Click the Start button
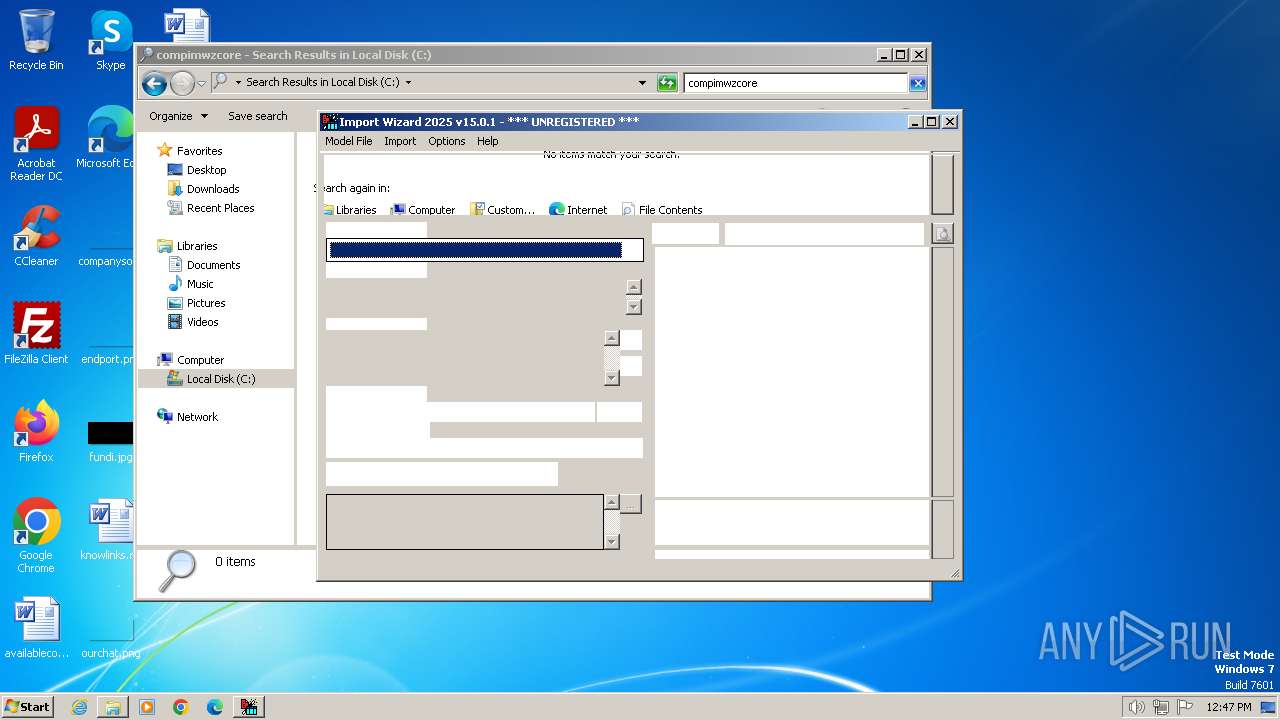The width and height of the screenshot is (1280, 720). (x=28, y=706)
